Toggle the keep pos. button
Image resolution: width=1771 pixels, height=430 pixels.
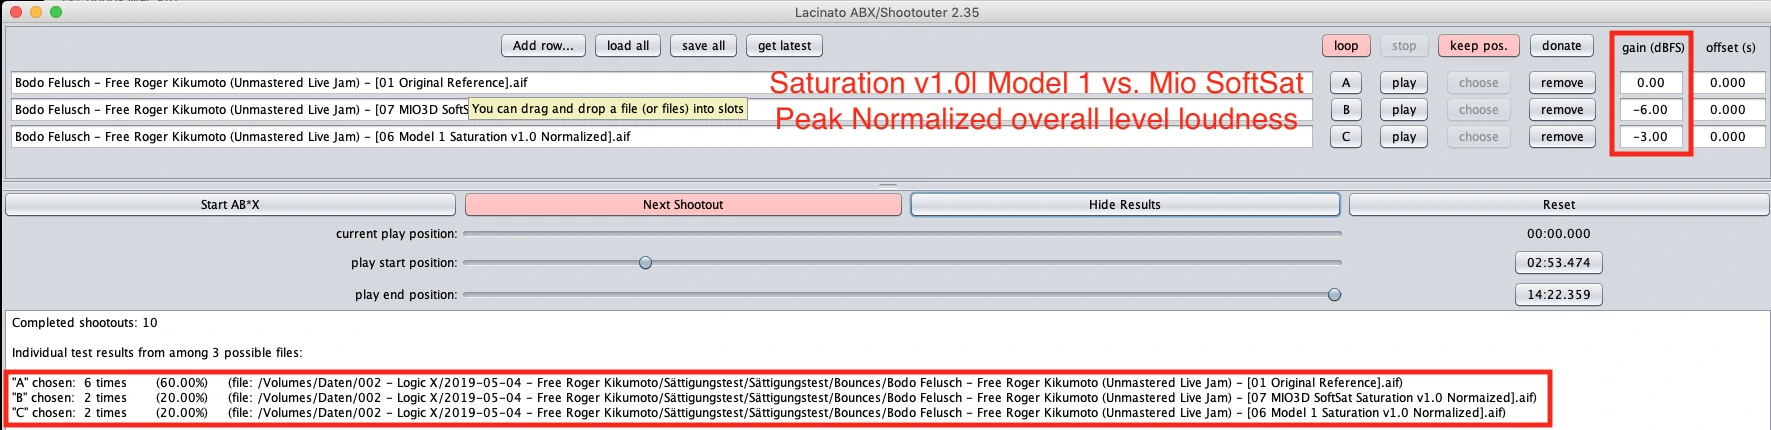coord(1478,46)
